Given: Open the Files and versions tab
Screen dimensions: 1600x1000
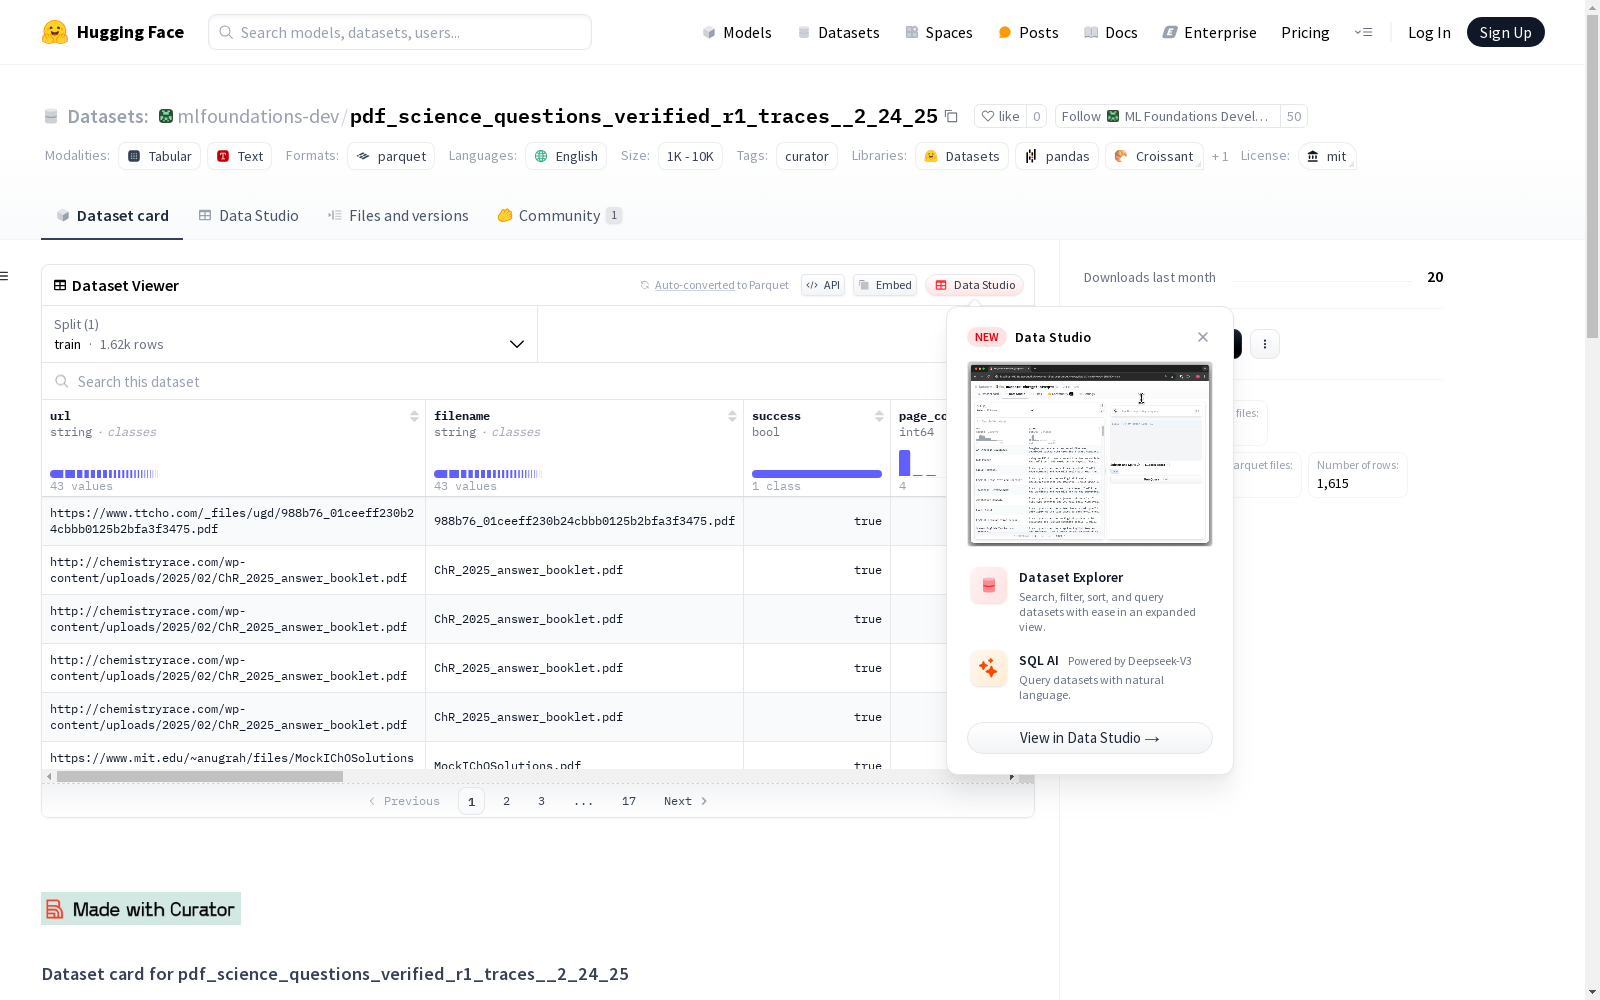Looking at the screenshot, I should 398,215.
